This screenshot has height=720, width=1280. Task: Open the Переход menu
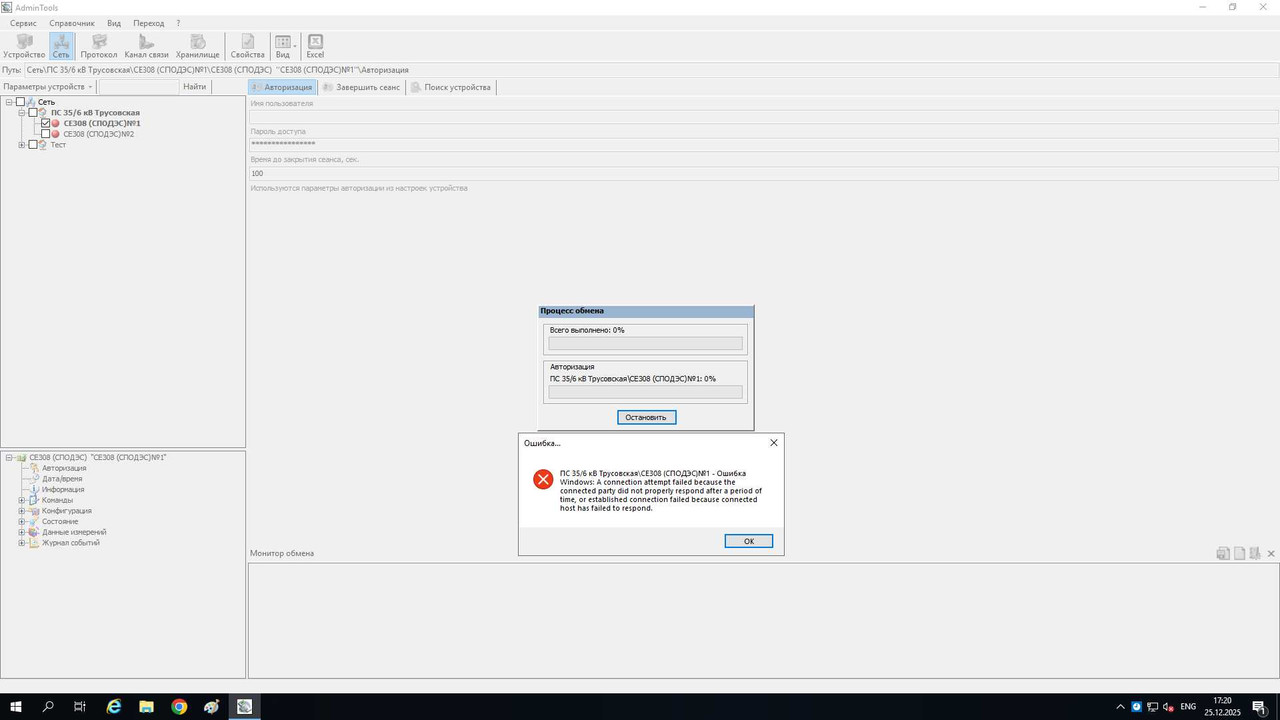[149, 23]
